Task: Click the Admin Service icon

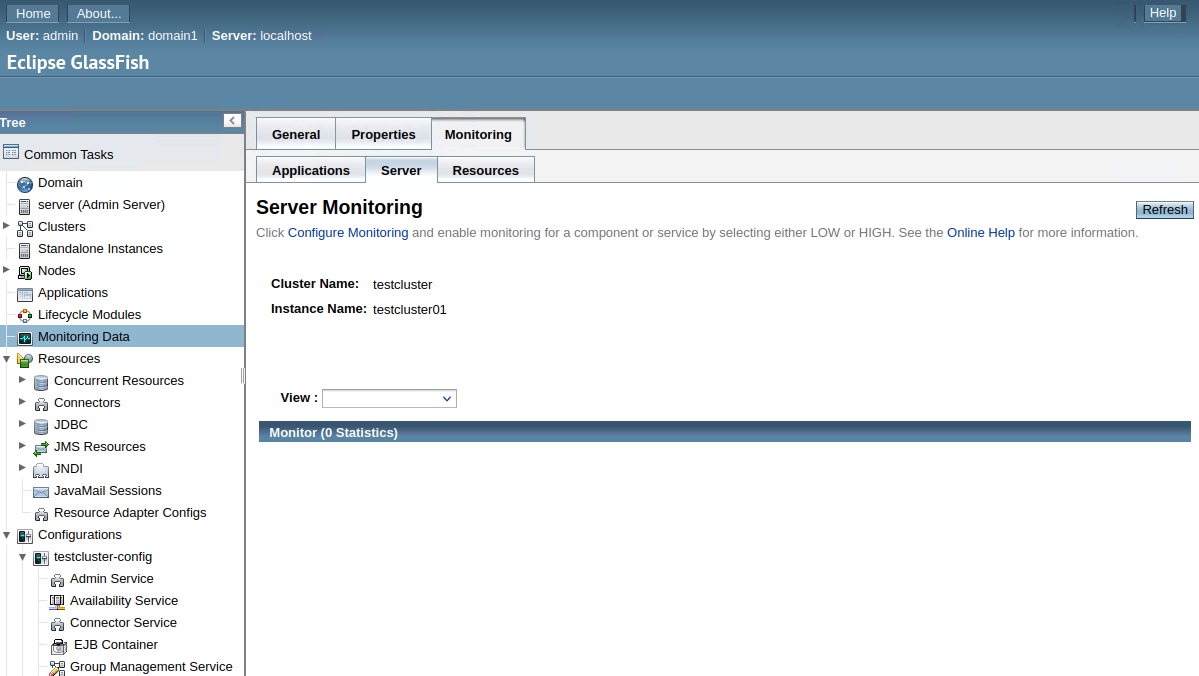Action: [x=57, y=580]
